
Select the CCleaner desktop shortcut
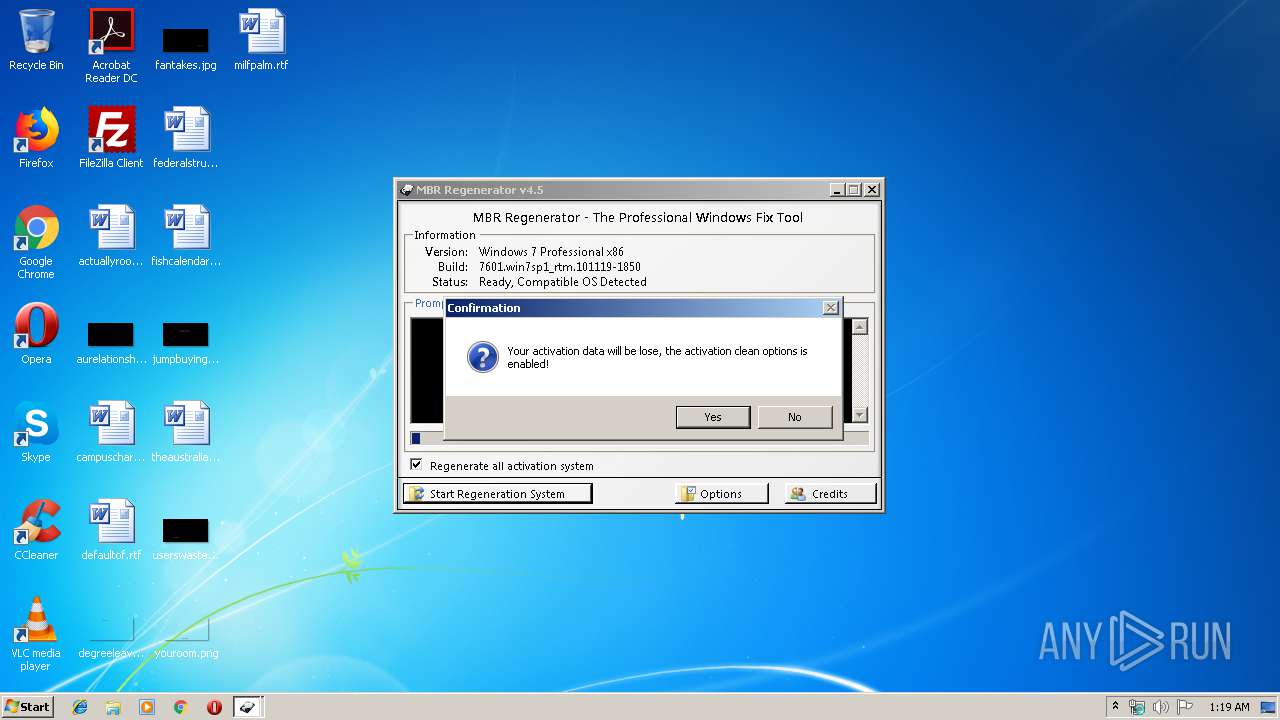pyautogui.click(x=36, y=530)
